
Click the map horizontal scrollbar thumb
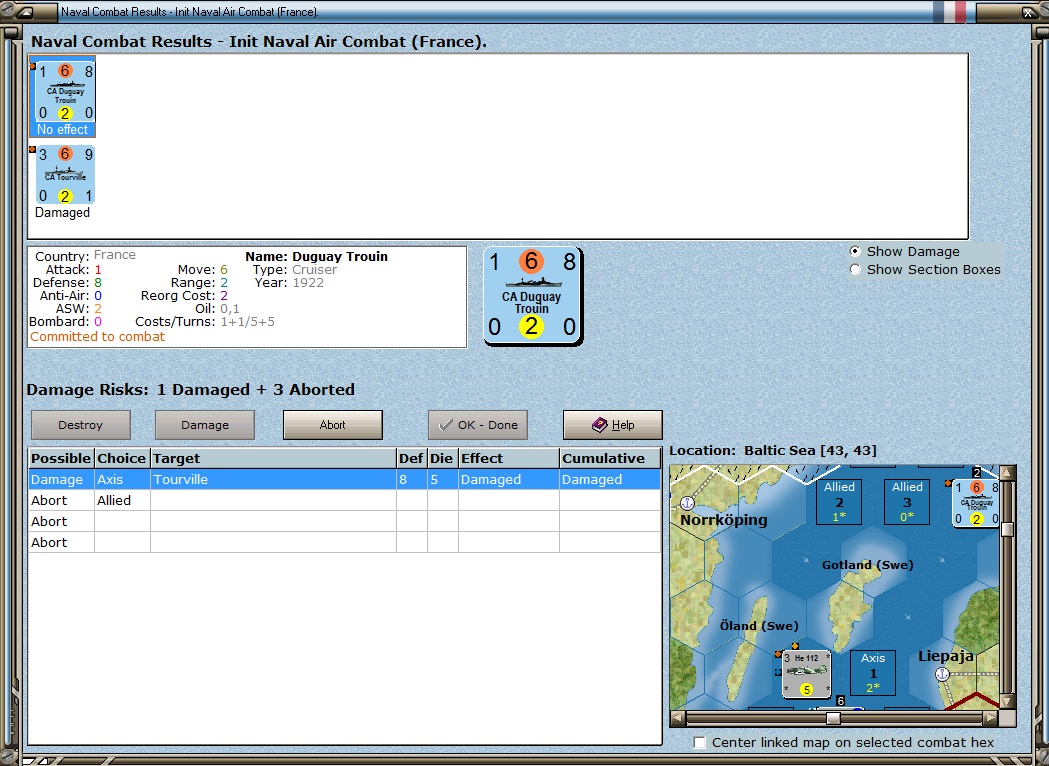coord(834,718)
